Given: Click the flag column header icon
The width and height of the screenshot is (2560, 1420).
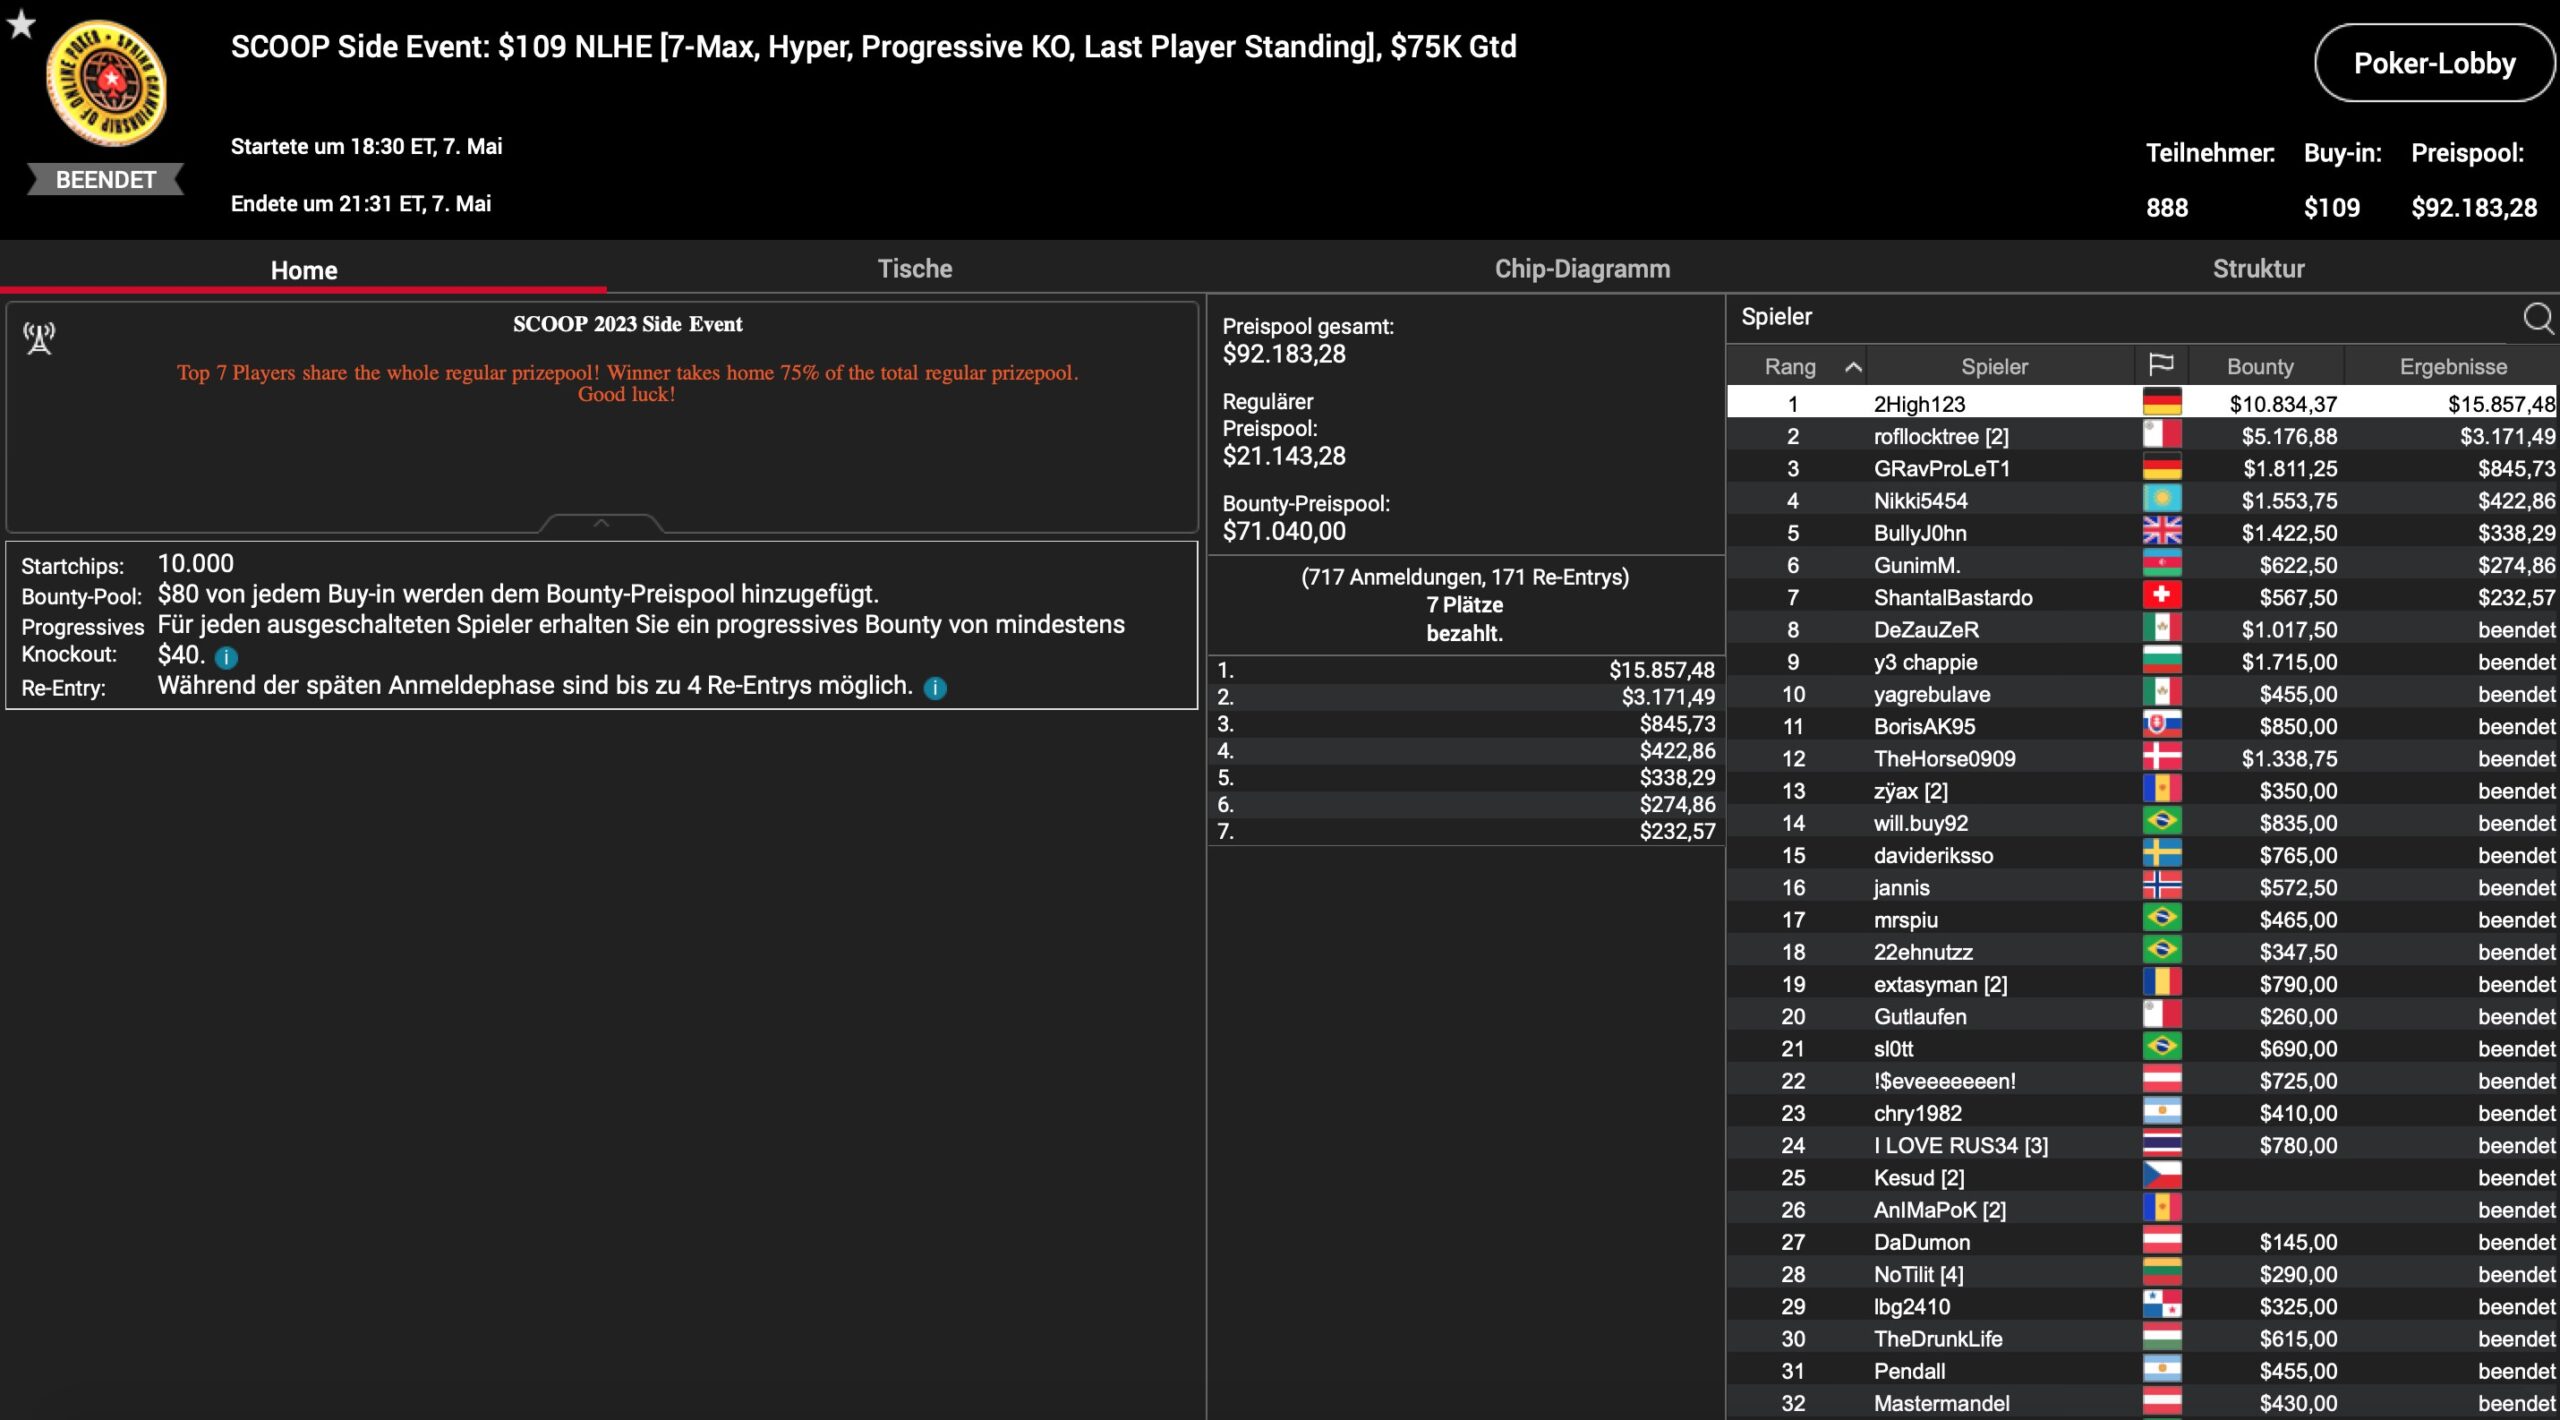Looking at the screenshot, I should coord(2161,365).
